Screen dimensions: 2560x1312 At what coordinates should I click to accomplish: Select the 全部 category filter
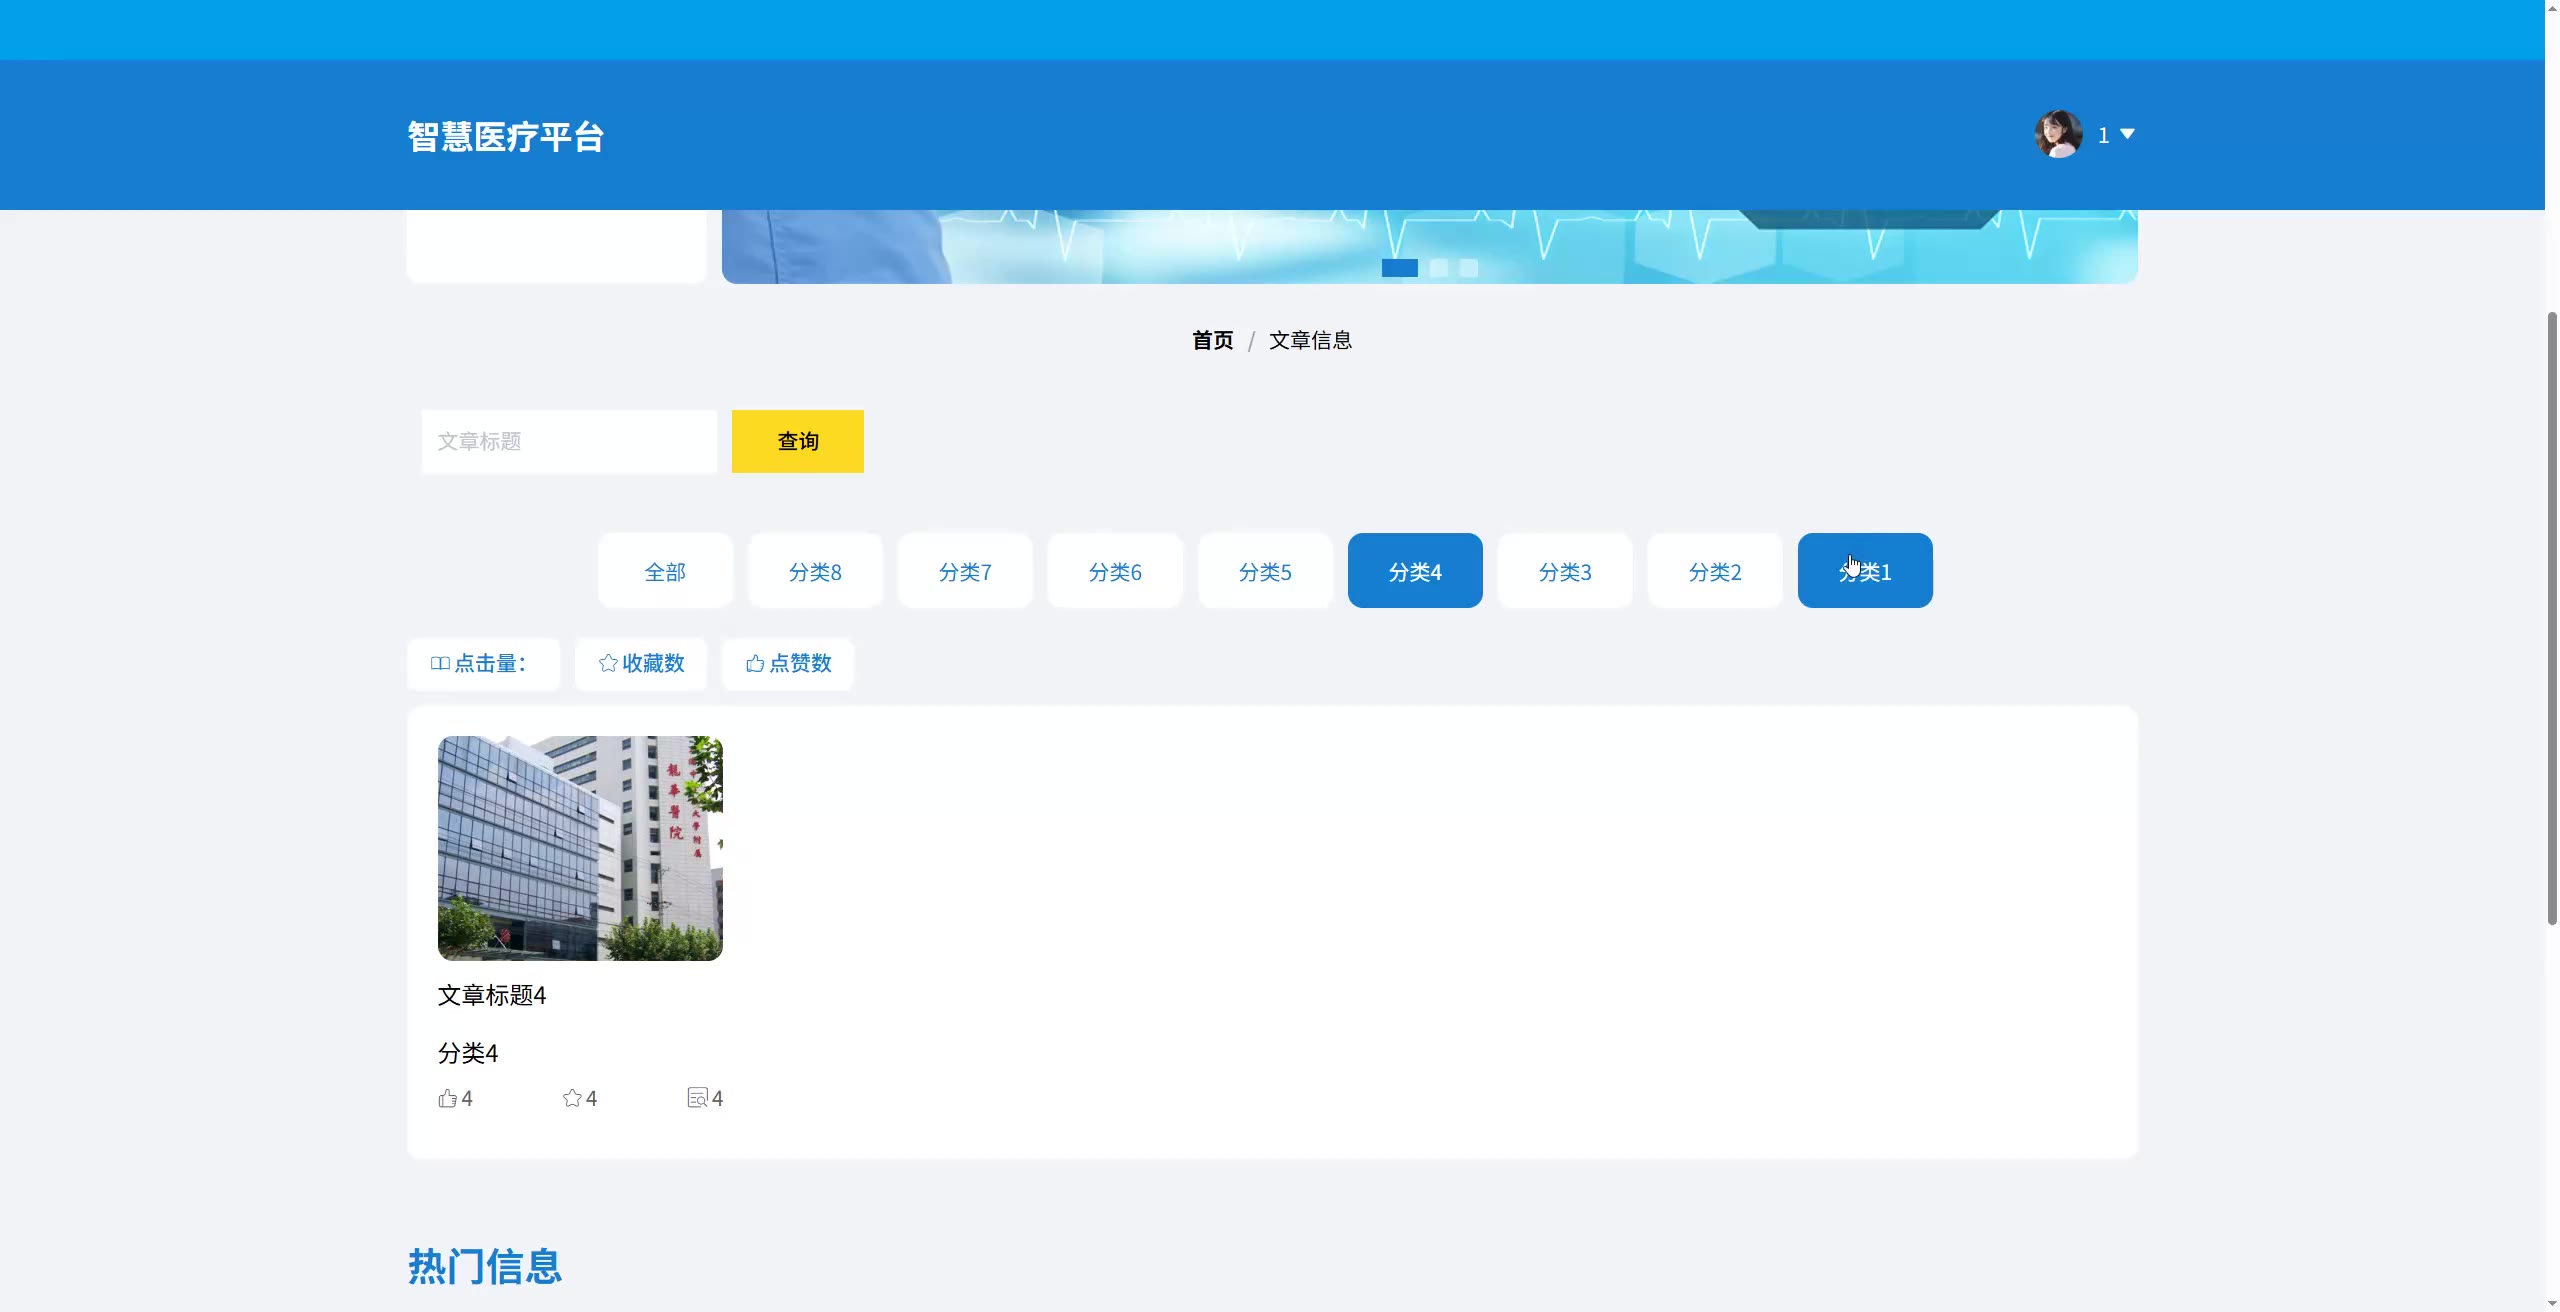pyautogui.click(x=665, y=571)
